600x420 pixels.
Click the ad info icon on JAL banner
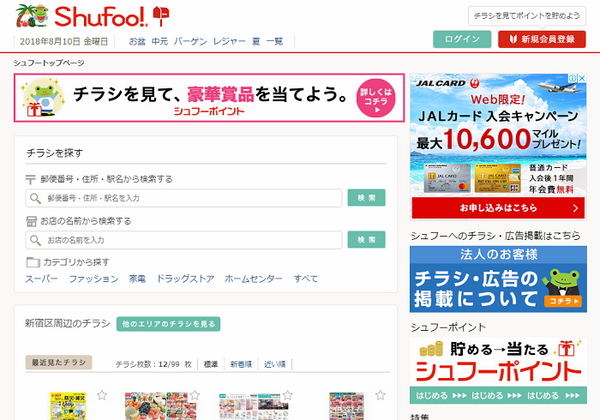click(573, 78)
